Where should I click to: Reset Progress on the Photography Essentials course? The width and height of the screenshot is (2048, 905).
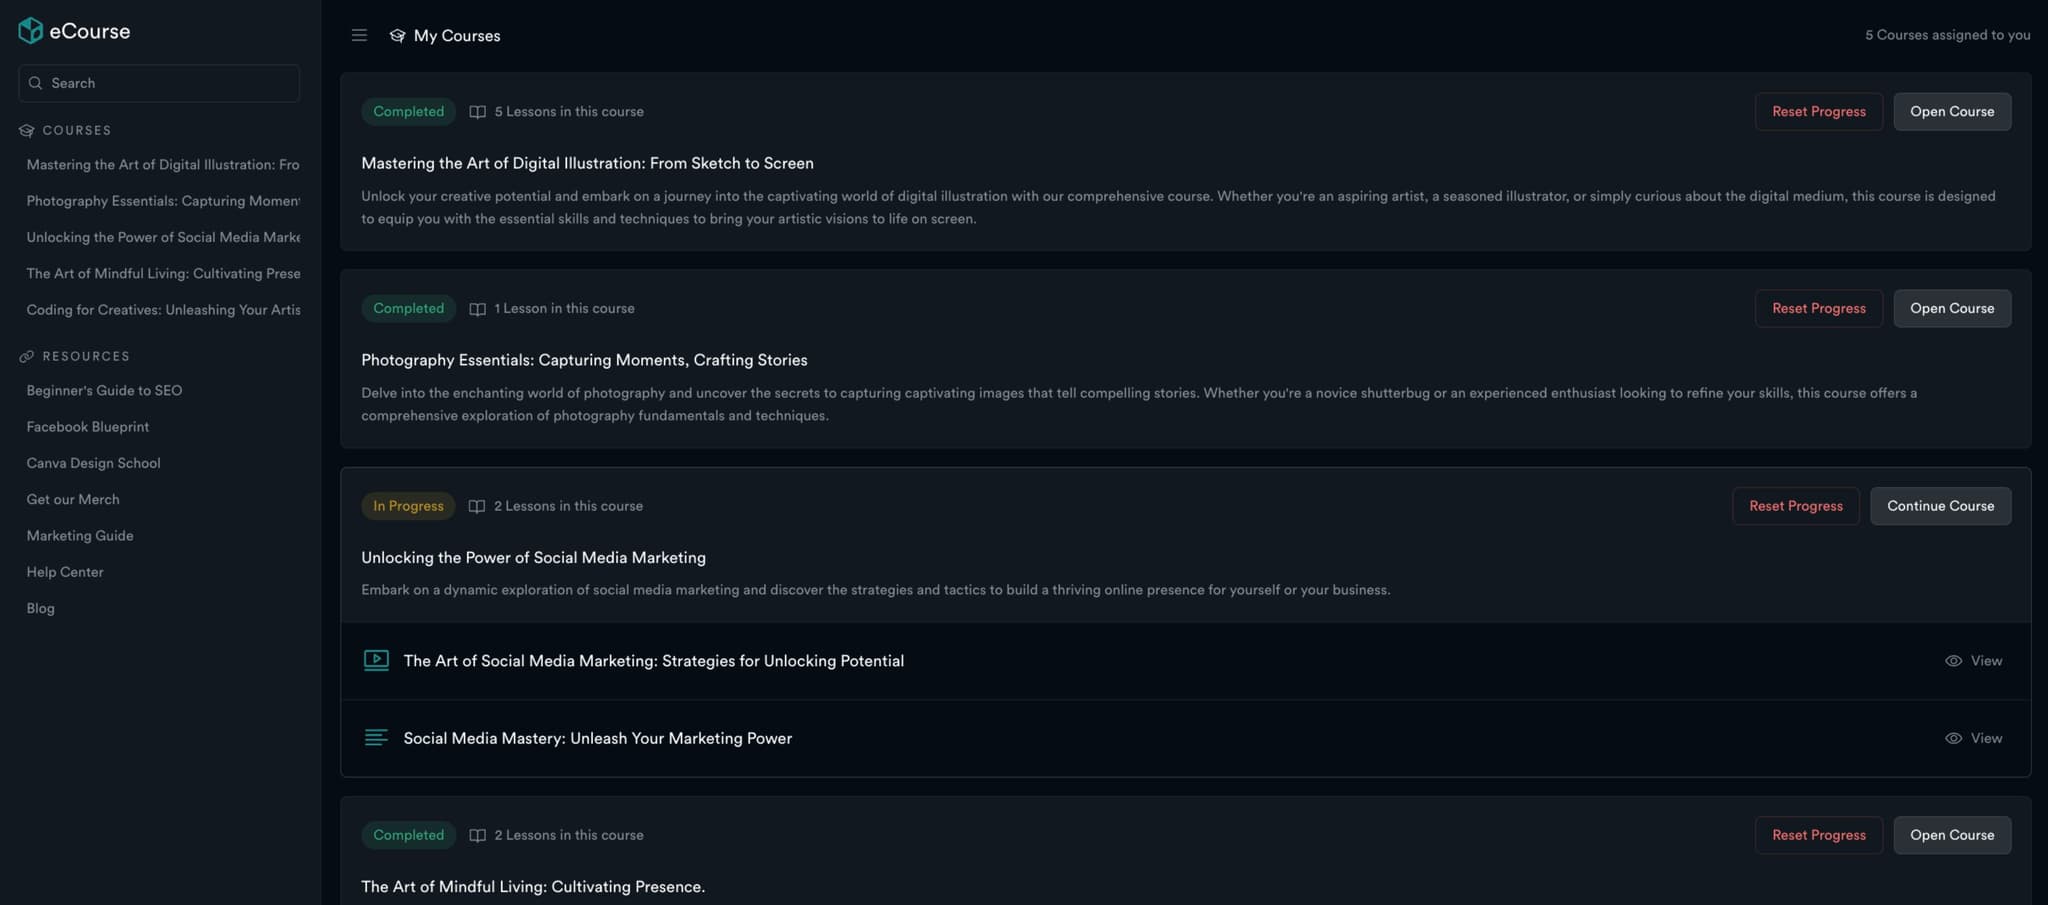pyautogui.click(x=1818, y=308)
